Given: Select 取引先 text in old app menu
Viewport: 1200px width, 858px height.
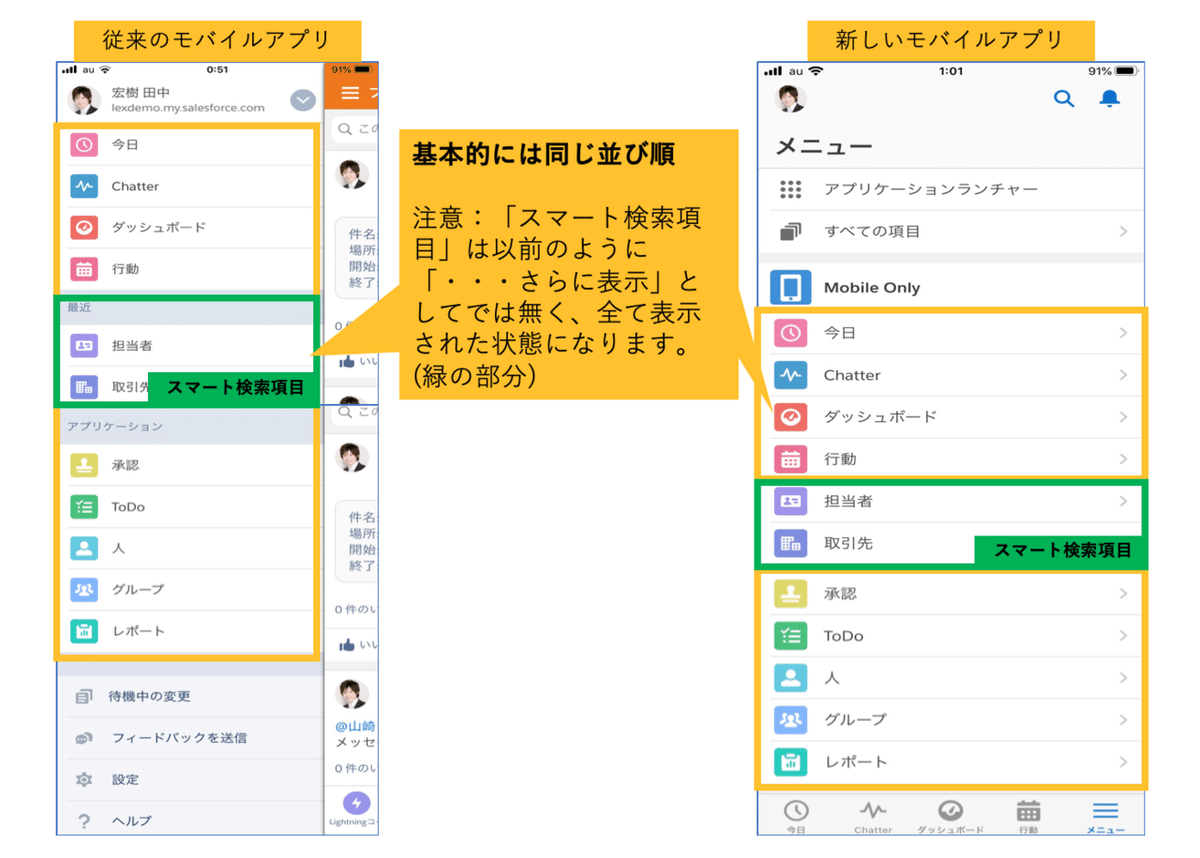Looking at the screenshot, I should click(130, 387).
